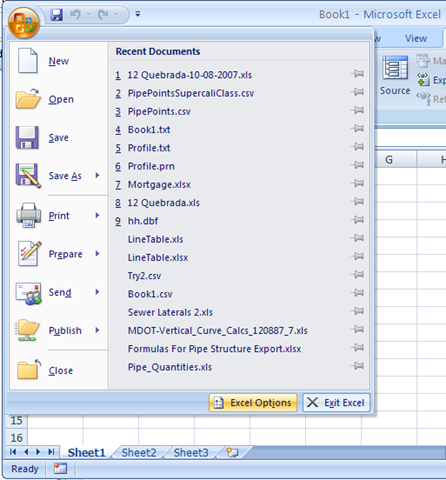Image resolution: width=446 pixels, height=480 pixels.
Task: Choose New from the Office menu
Action: [59, 61]
